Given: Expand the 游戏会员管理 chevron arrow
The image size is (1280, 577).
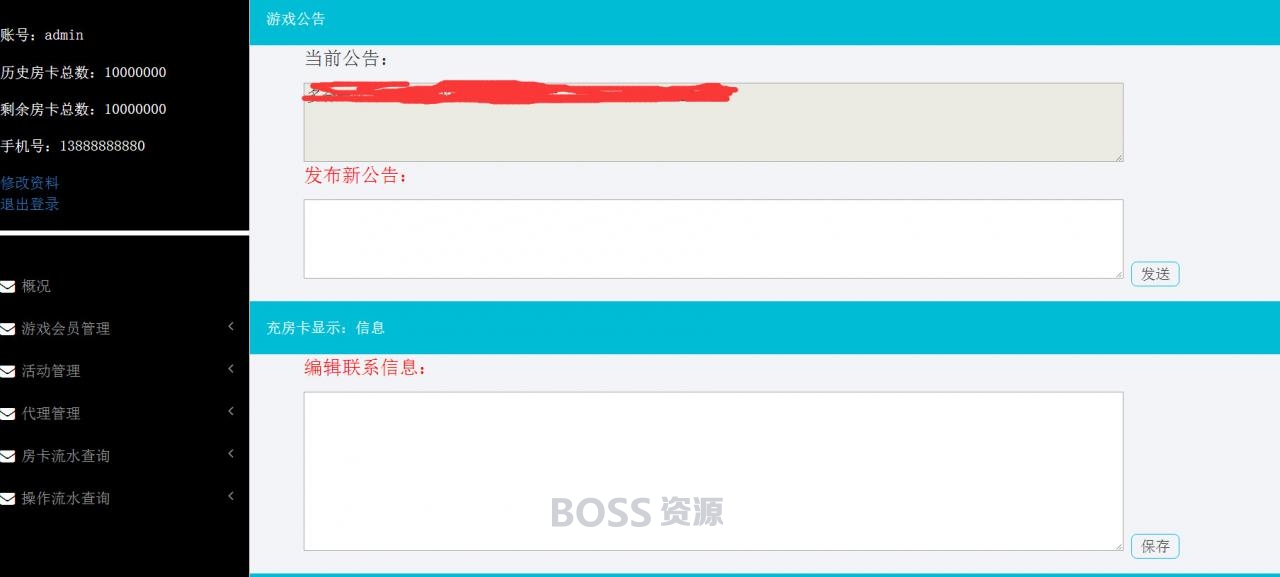Looking at the screenshot, I should 231,326.
